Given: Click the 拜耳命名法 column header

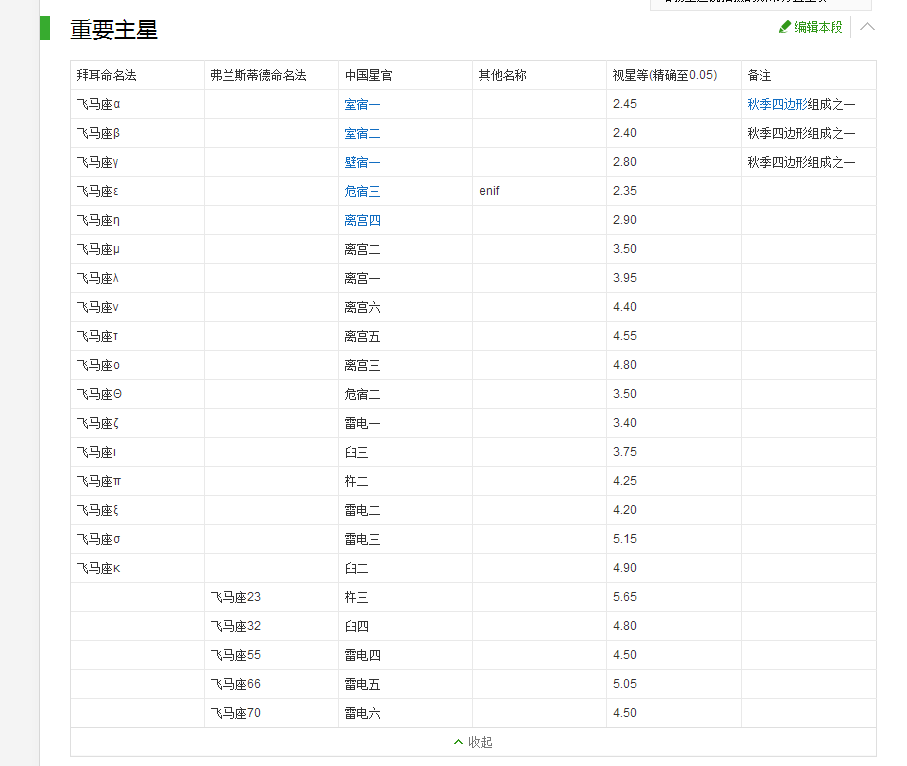Looking at the screenshot, I should pos(105,74).
